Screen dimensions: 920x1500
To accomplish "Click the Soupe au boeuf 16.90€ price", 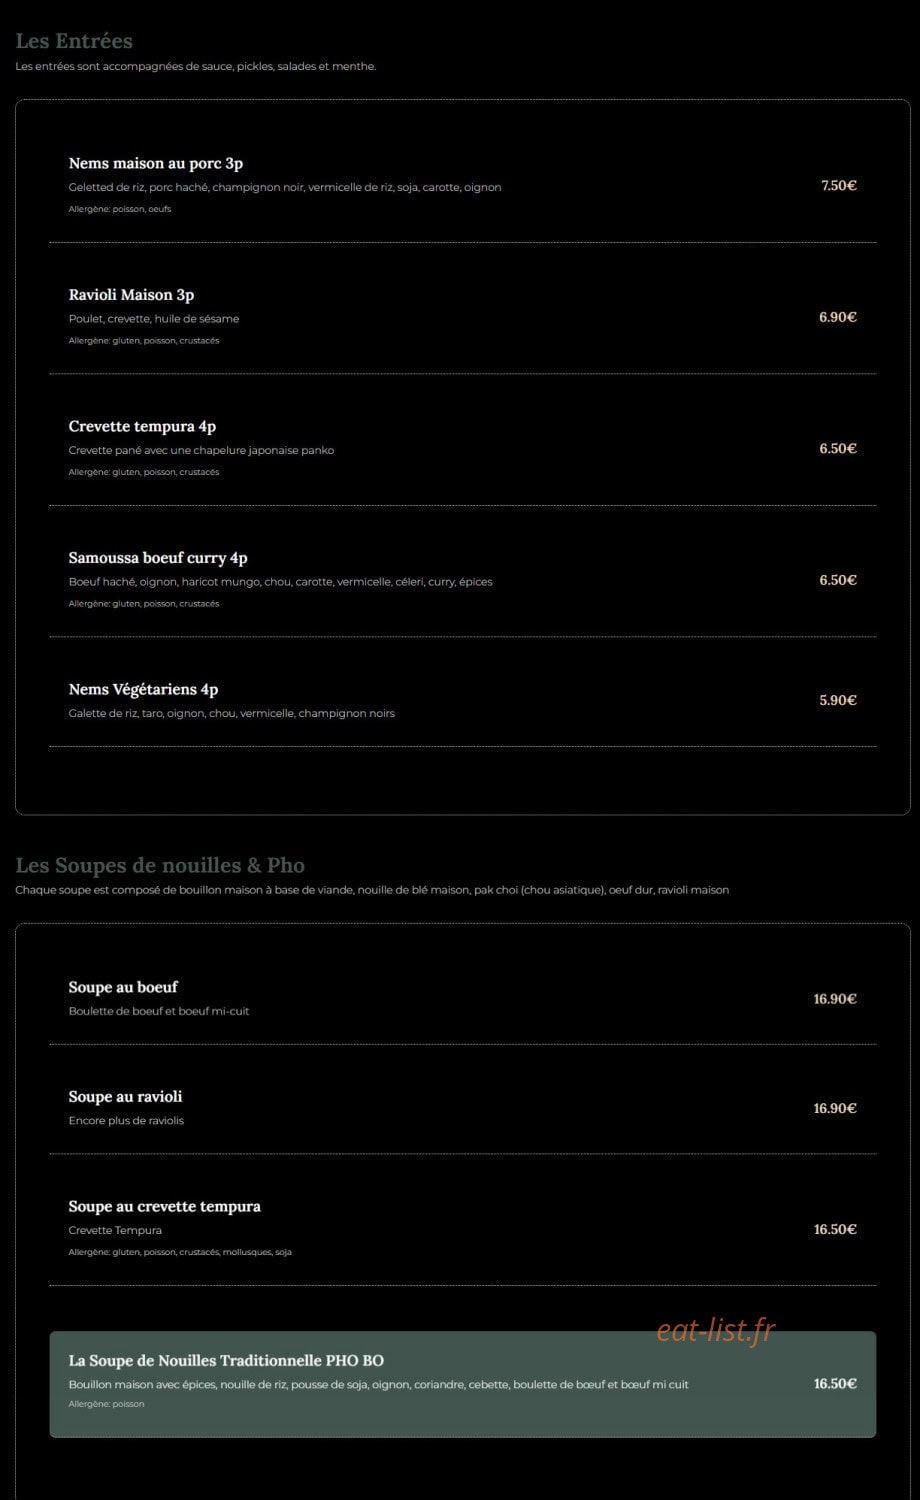I will point(835,999).
